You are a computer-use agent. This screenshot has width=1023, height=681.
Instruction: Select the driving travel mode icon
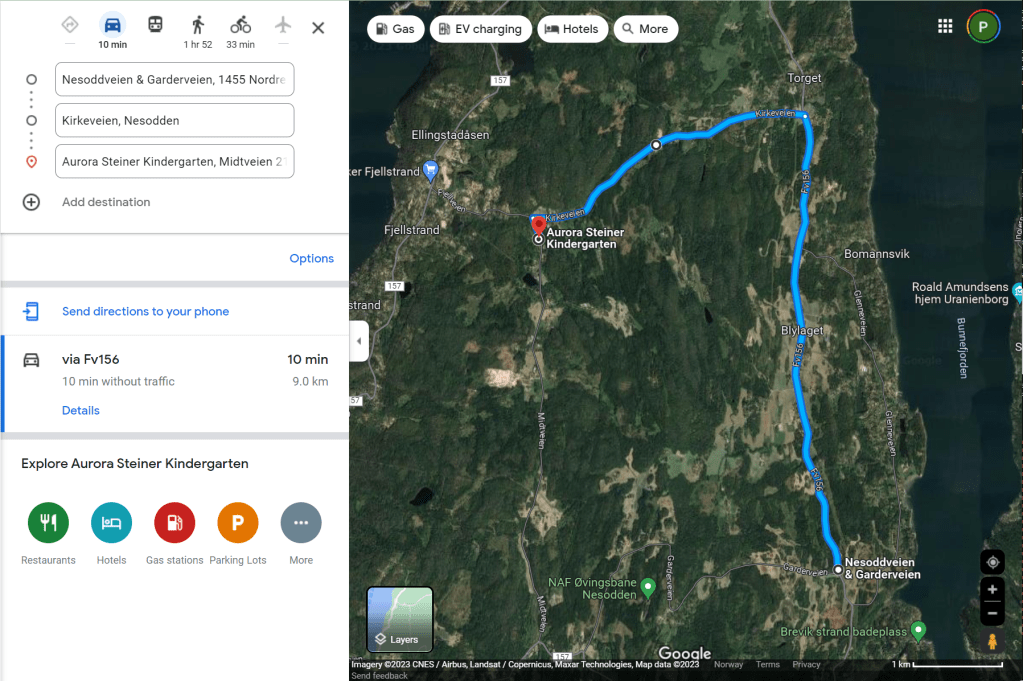(x=112, y=25)
